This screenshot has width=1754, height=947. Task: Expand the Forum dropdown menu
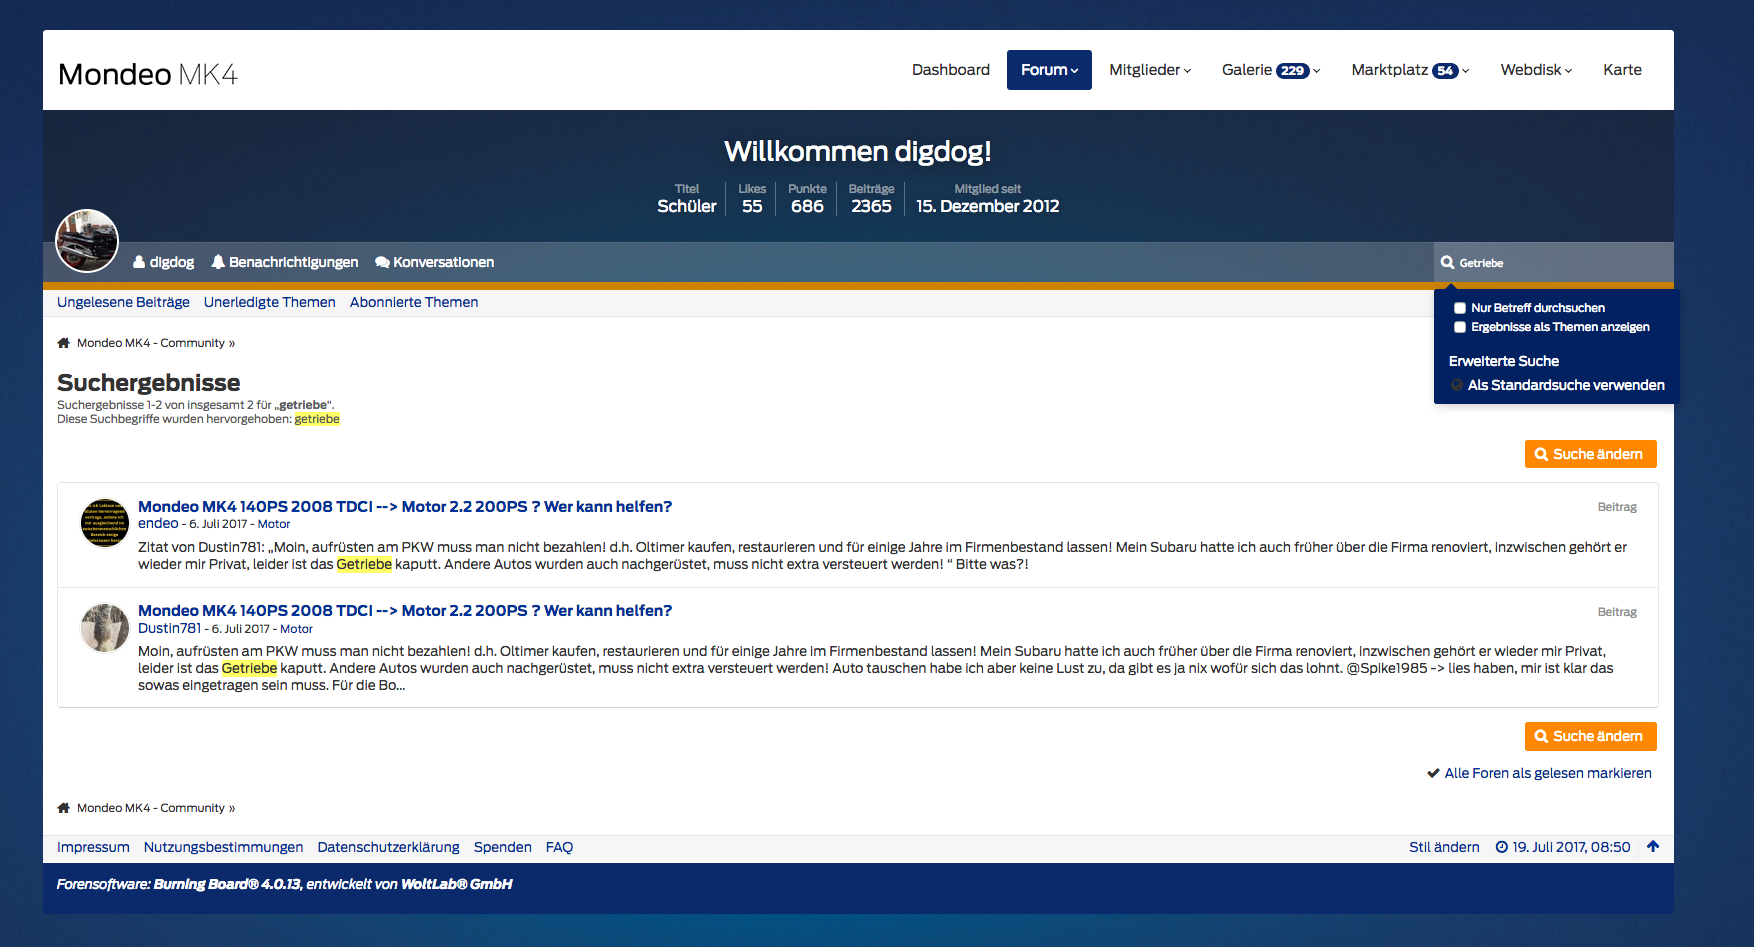pyautogui.click(x=1049, y=70)
